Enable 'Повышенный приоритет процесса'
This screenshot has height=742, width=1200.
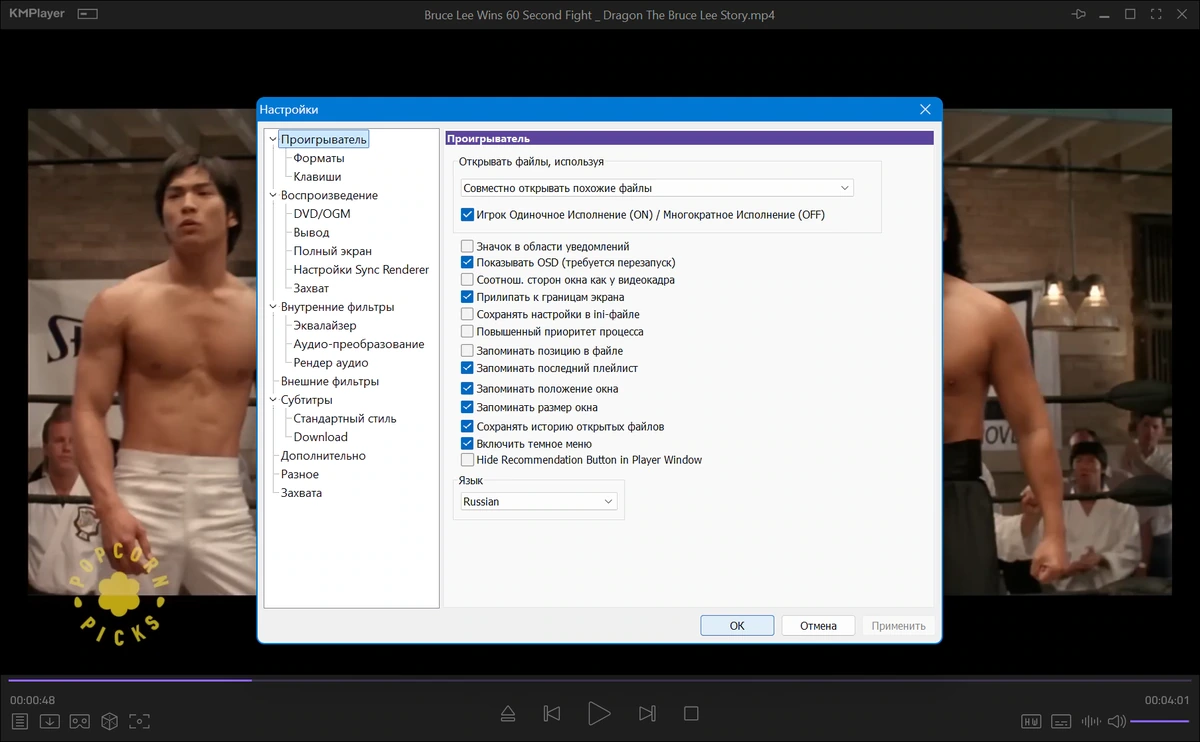pos(467,331)
